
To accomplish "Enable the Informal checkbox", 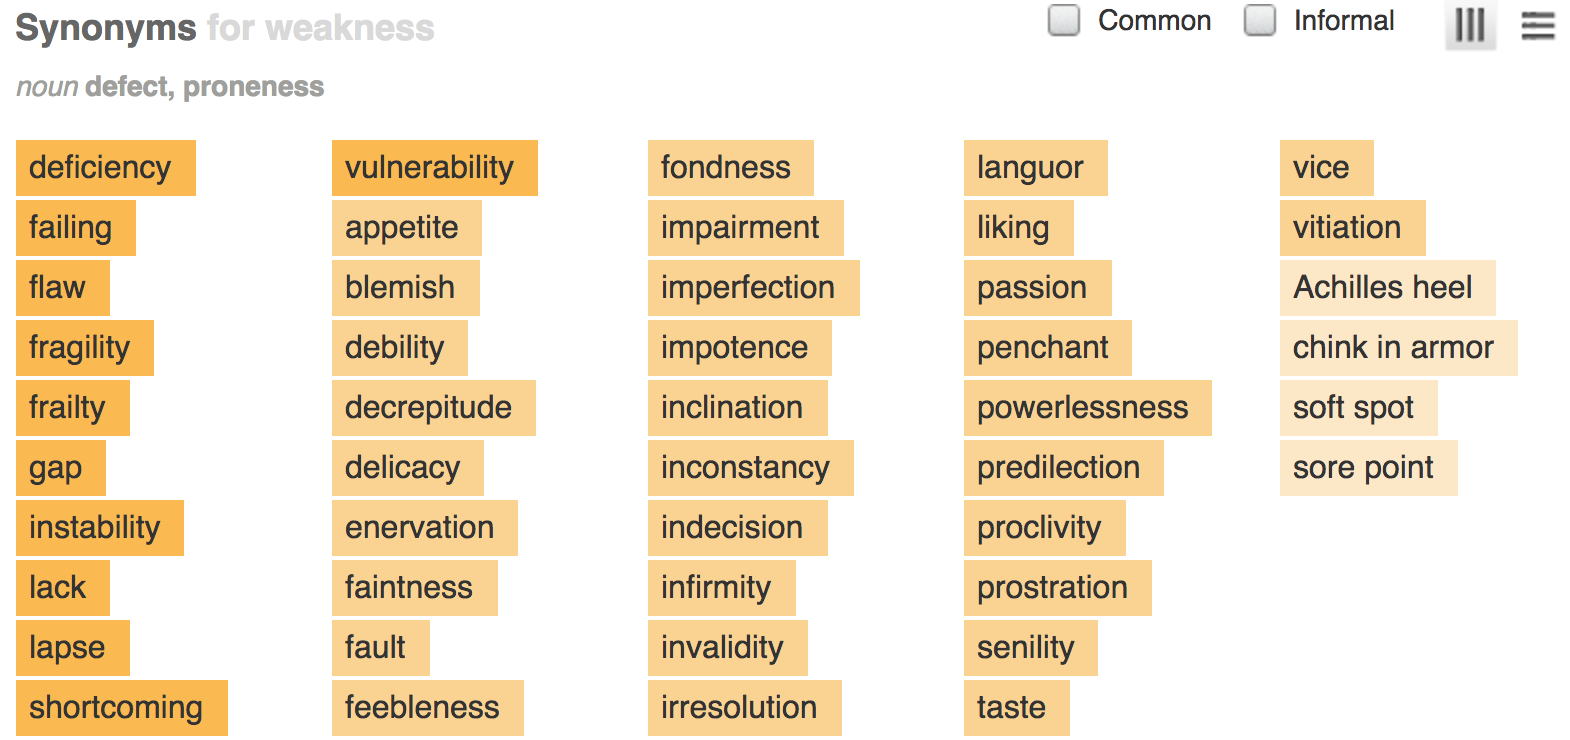I will 1260,21.
